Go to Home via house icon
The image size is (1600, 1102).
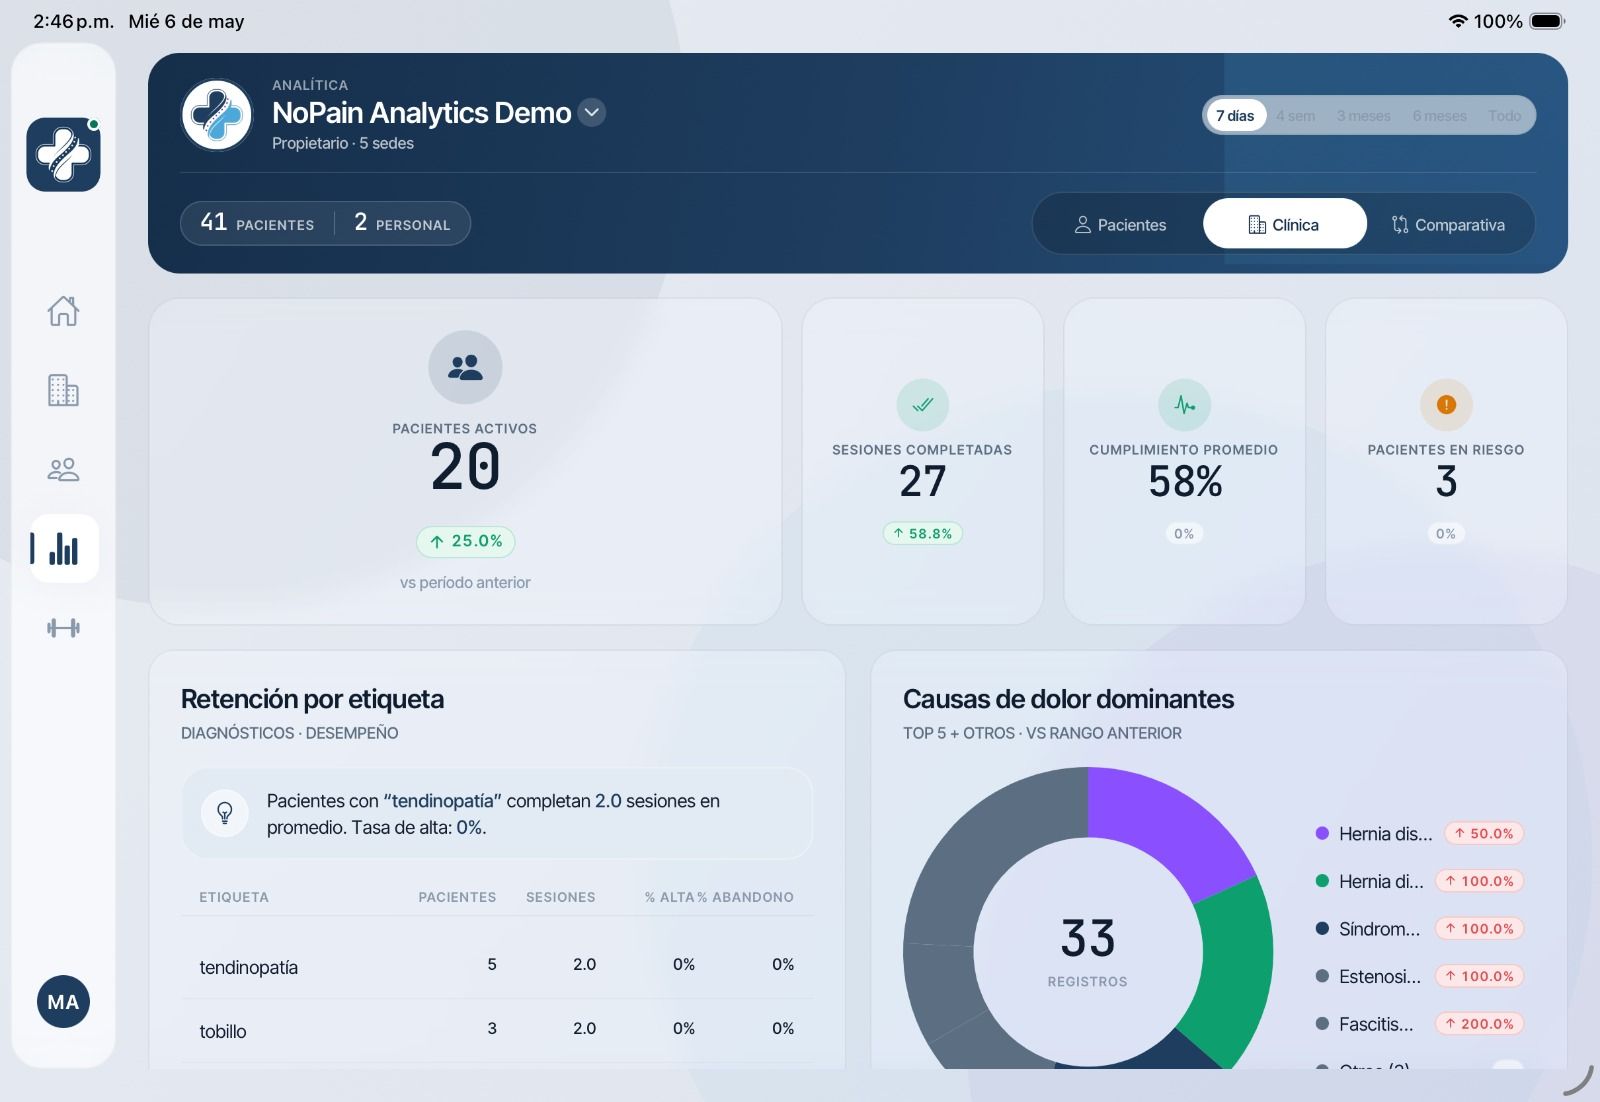pyautogui.click(x=63, y=311)
